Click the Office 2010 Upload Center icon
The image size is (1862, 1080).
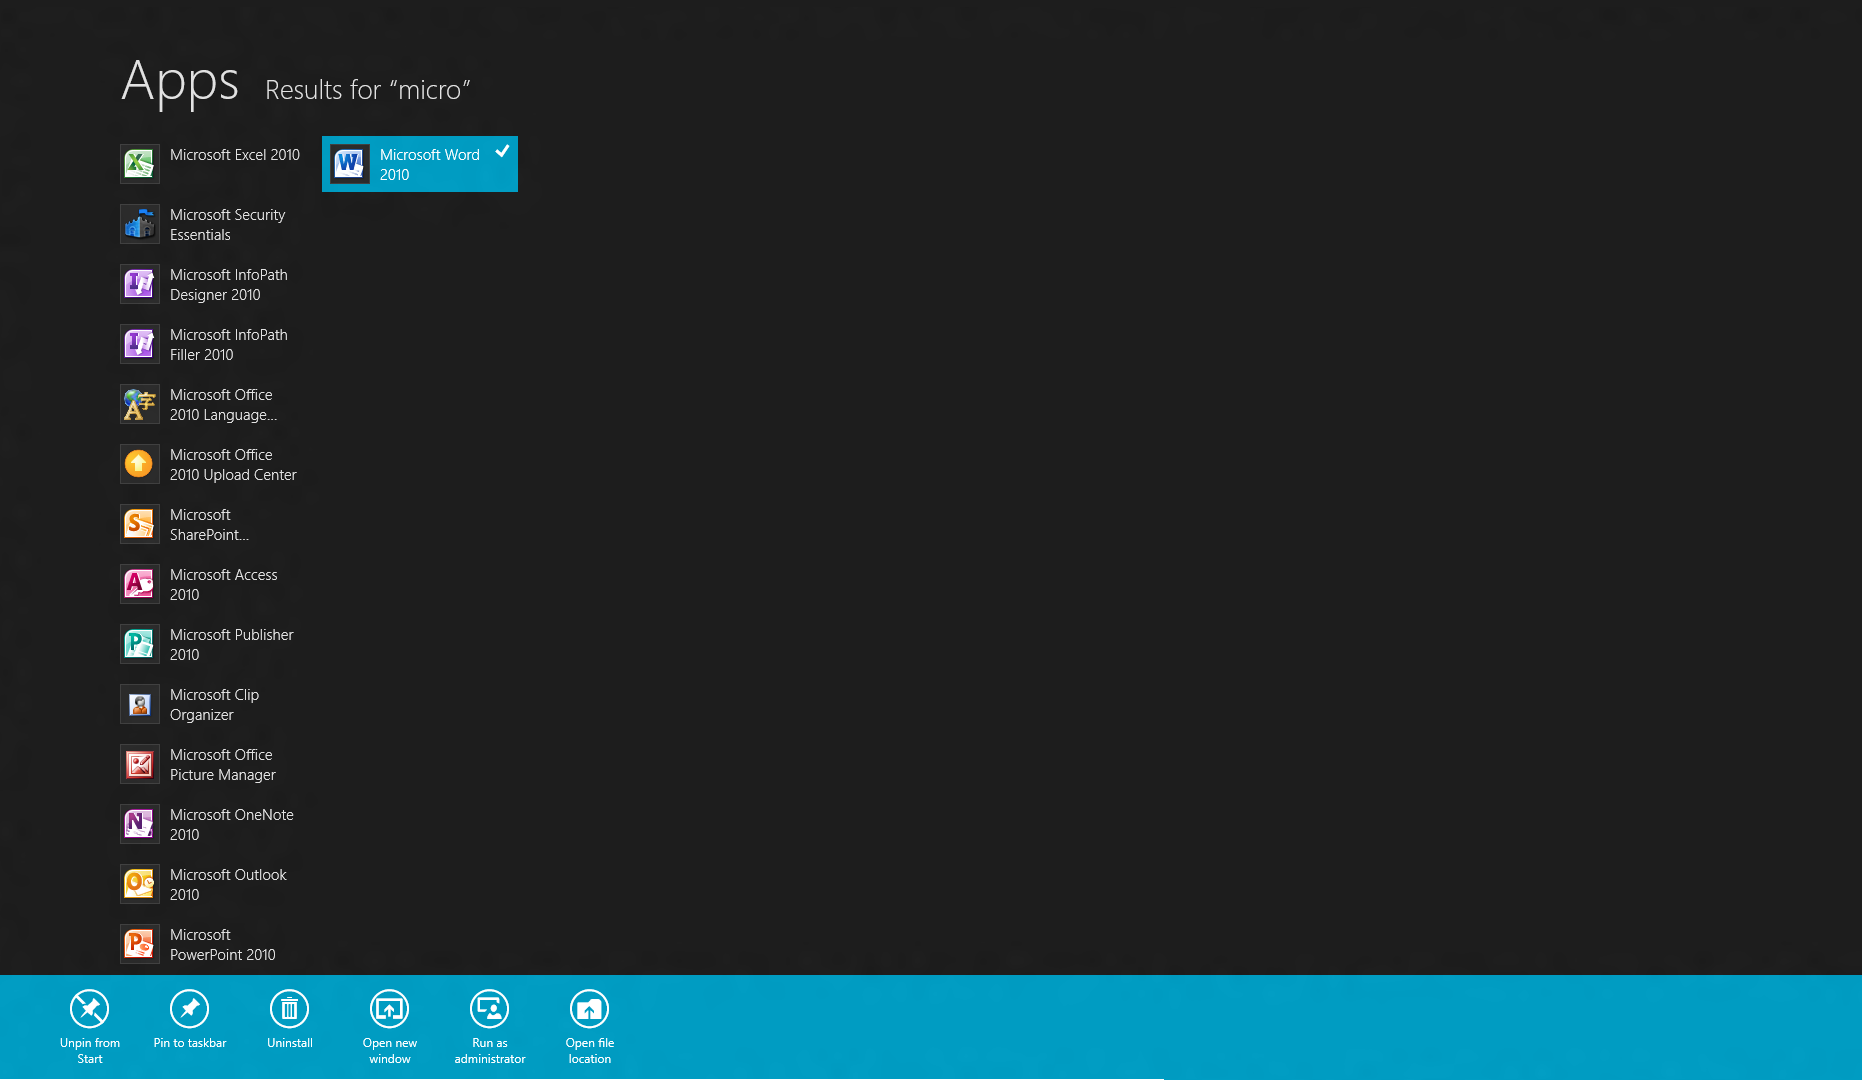point(140,464)
